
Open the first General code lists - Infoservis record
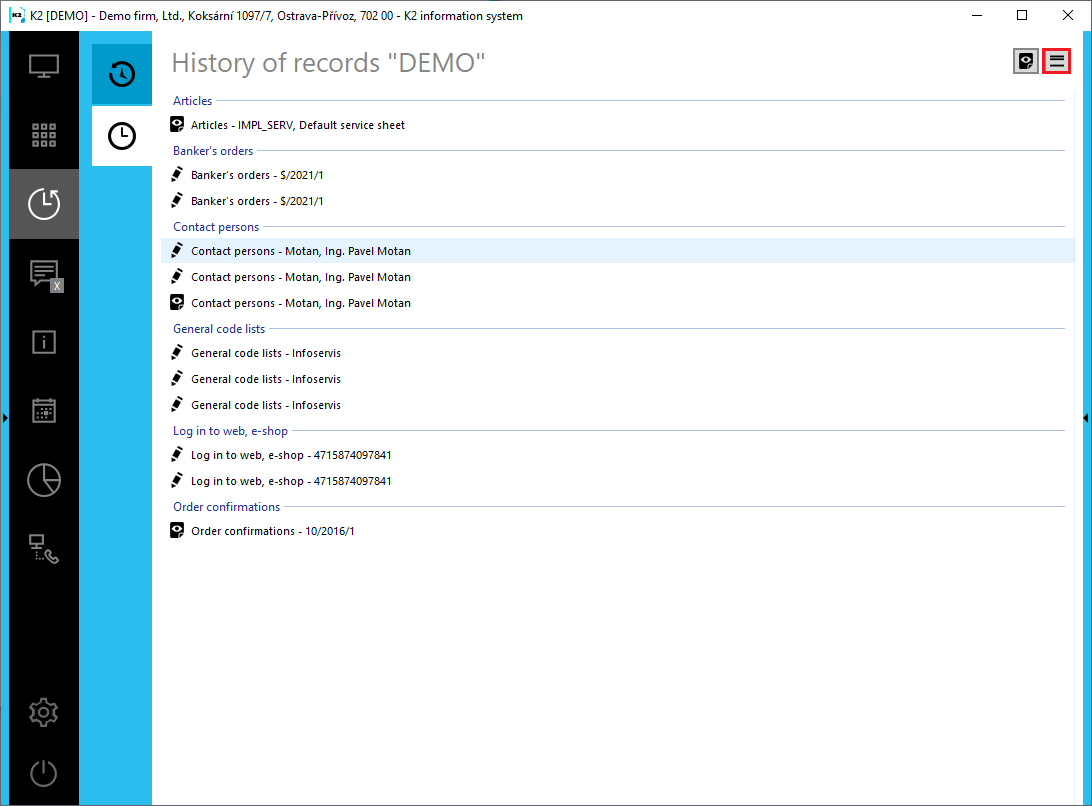(x=266, y=353)
